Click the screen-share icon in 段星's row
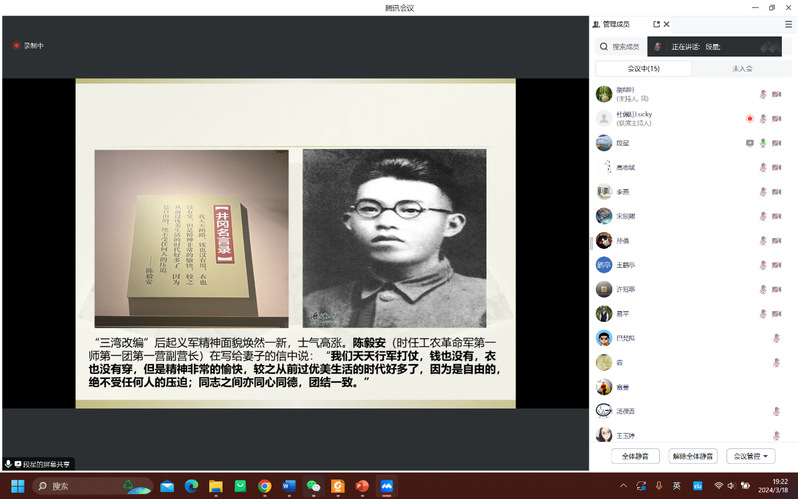 pos(749,143)
